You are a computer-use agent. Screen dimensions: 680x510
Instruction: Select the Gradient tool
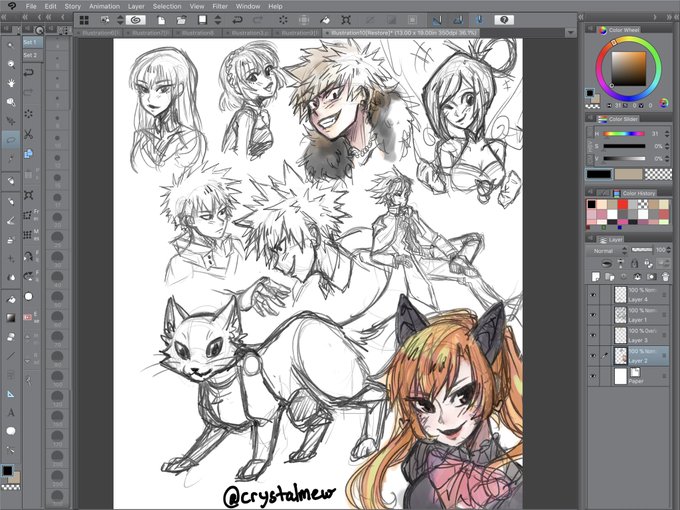pos(11,318)
